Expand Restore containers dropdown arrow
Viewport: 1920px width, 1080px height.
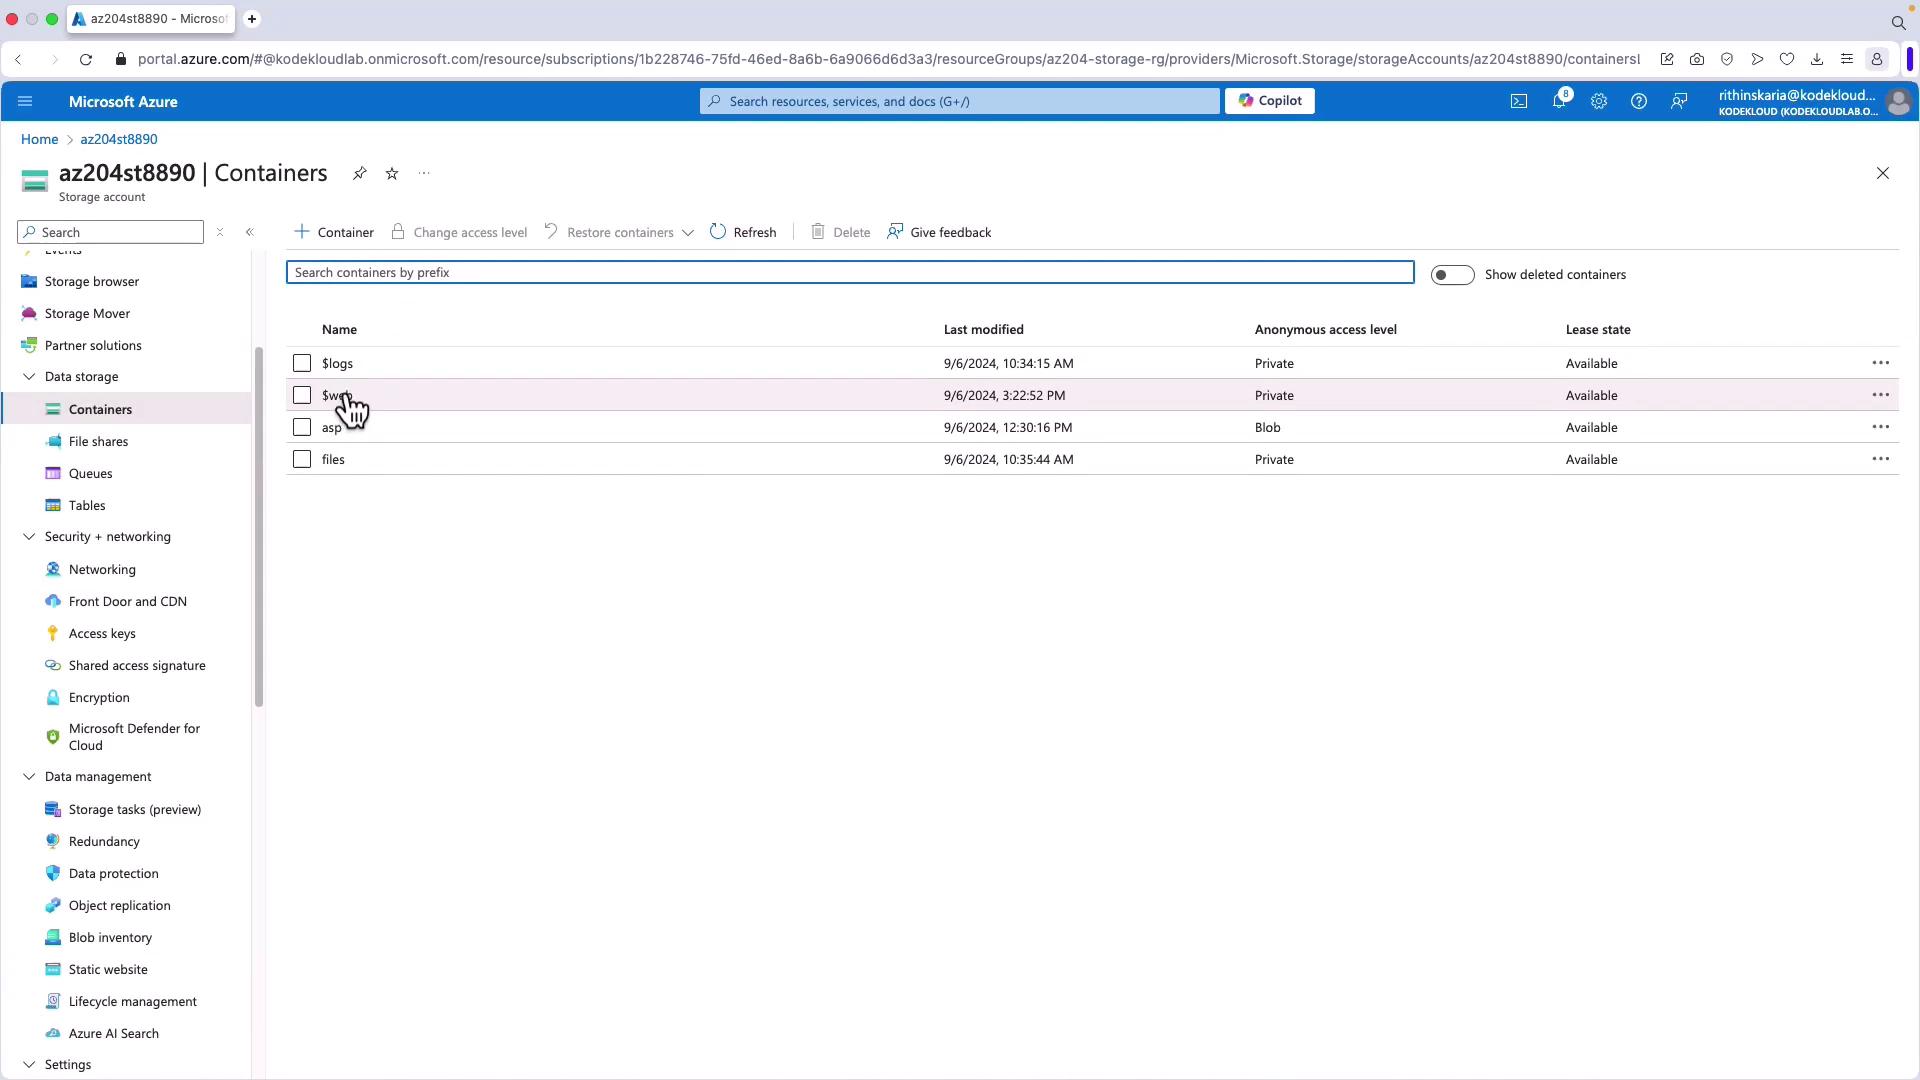coord(688,233)
